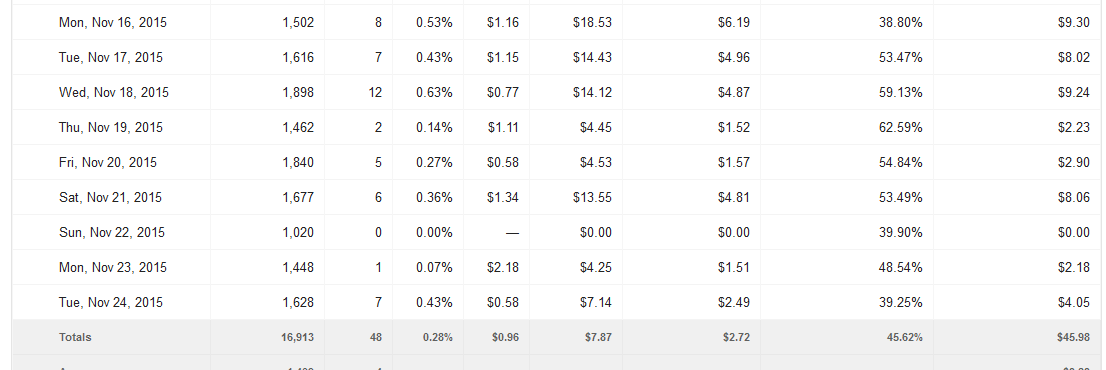The width and height of the screenshot is (1106, 370).
Task: Select the dash cell in Nov 22 row
Action: (512, 233)
